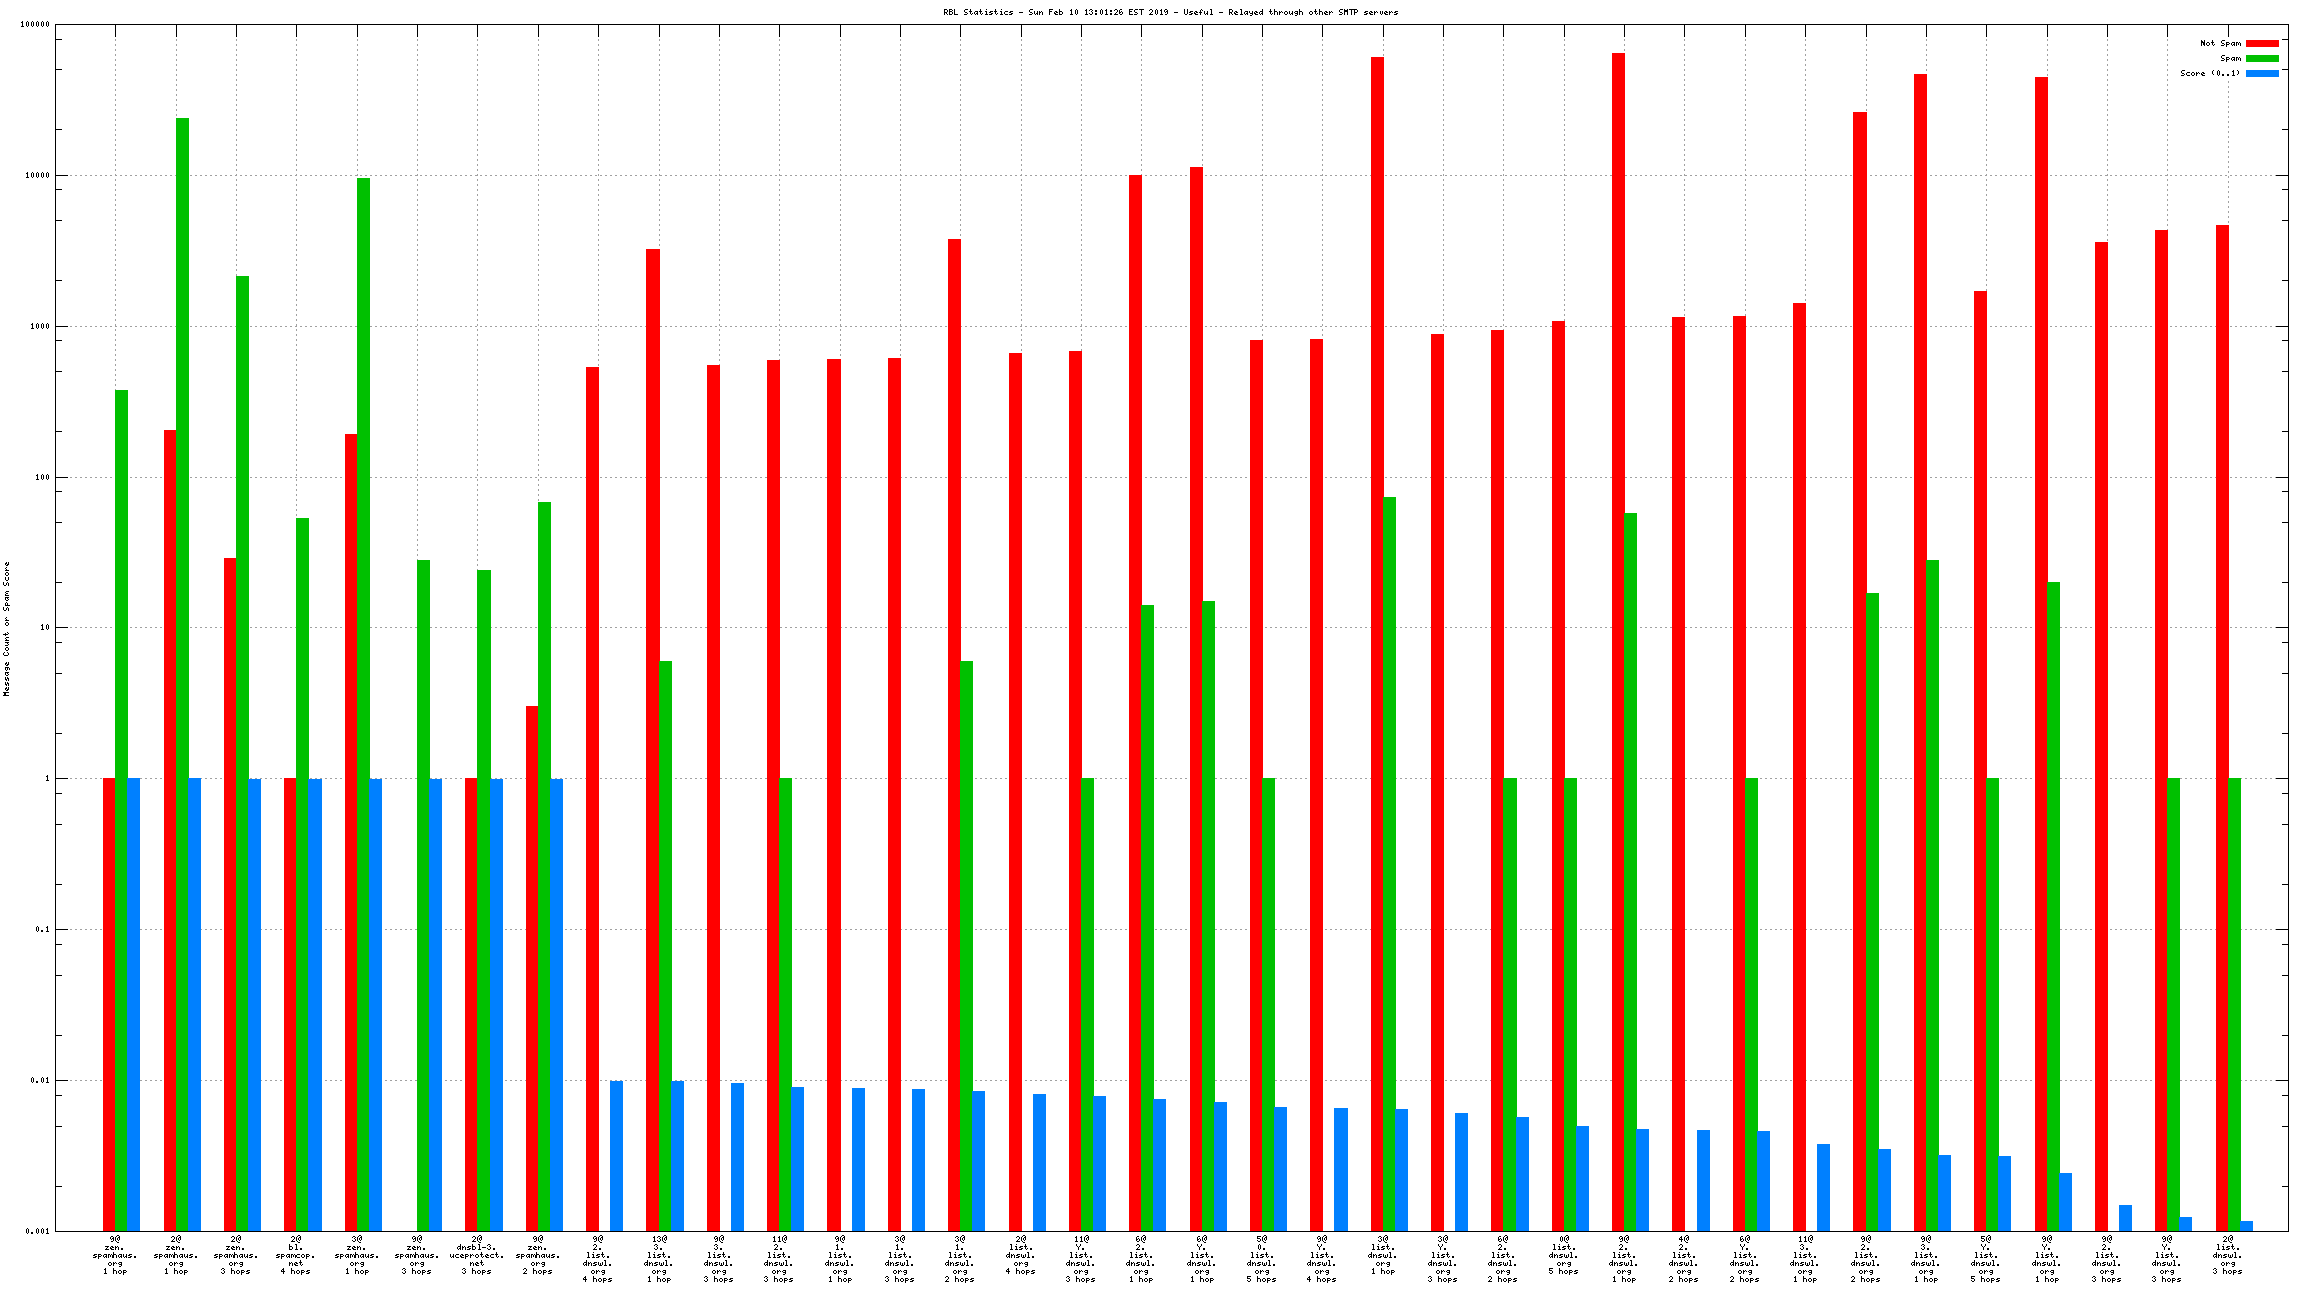This screenshot has width=2304, height=1296.
Task: Click the 0.1 tick on the Y axis
Action: pos(42,929)
